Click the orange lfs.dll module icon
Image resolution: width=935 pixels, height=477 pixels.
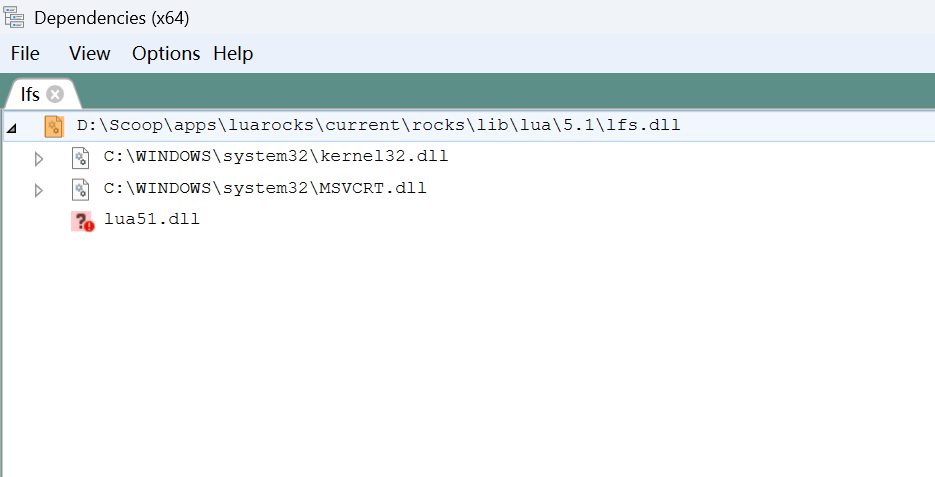pyautogui.click(x=54, y=127)
